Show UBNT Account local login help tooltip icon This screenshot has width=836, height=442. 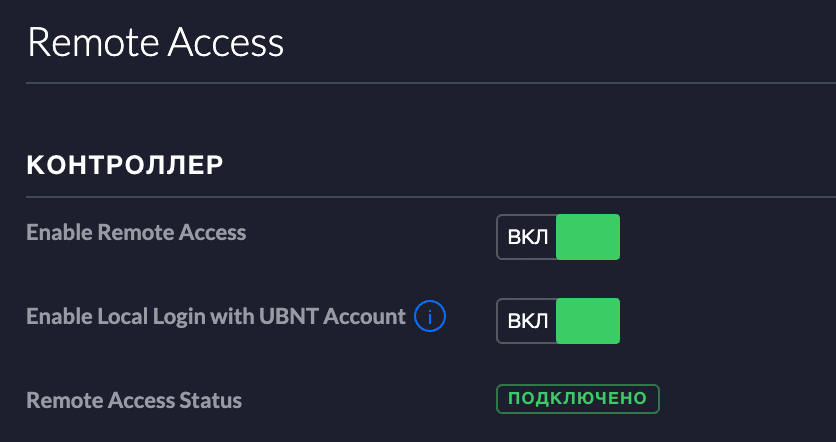430,317
